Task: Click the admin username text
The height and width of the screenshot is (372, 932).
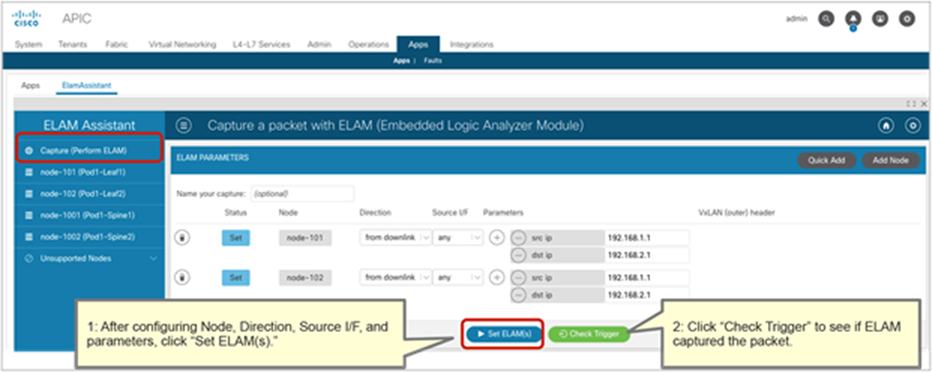Action: click(796, 19)
